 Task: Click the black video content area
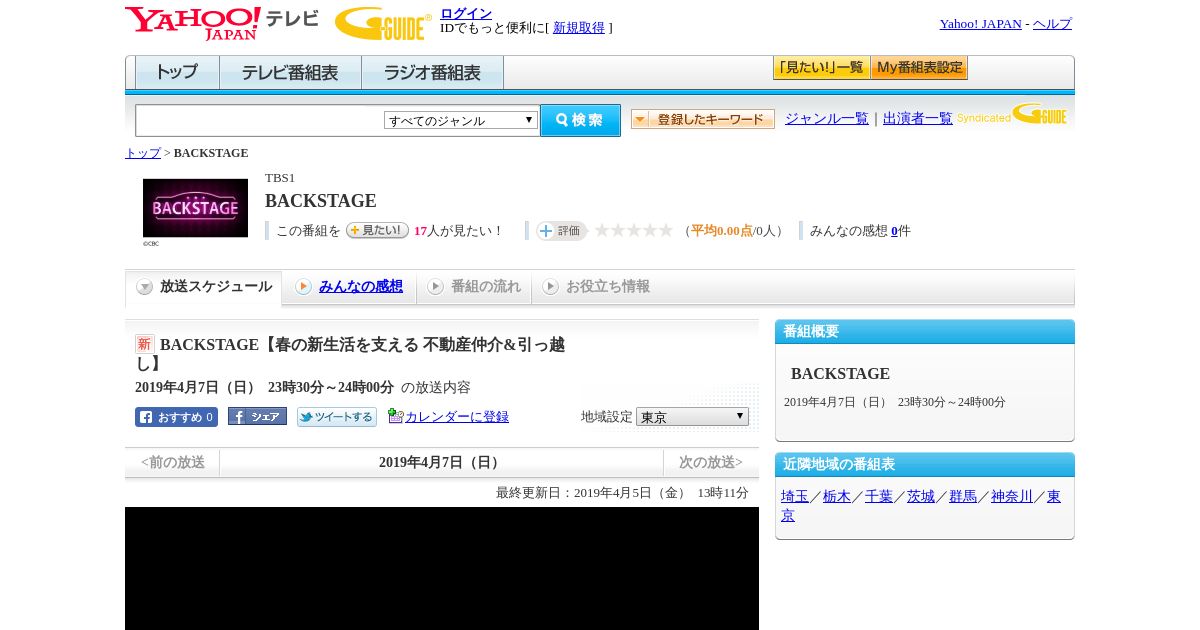click(442, 568)
